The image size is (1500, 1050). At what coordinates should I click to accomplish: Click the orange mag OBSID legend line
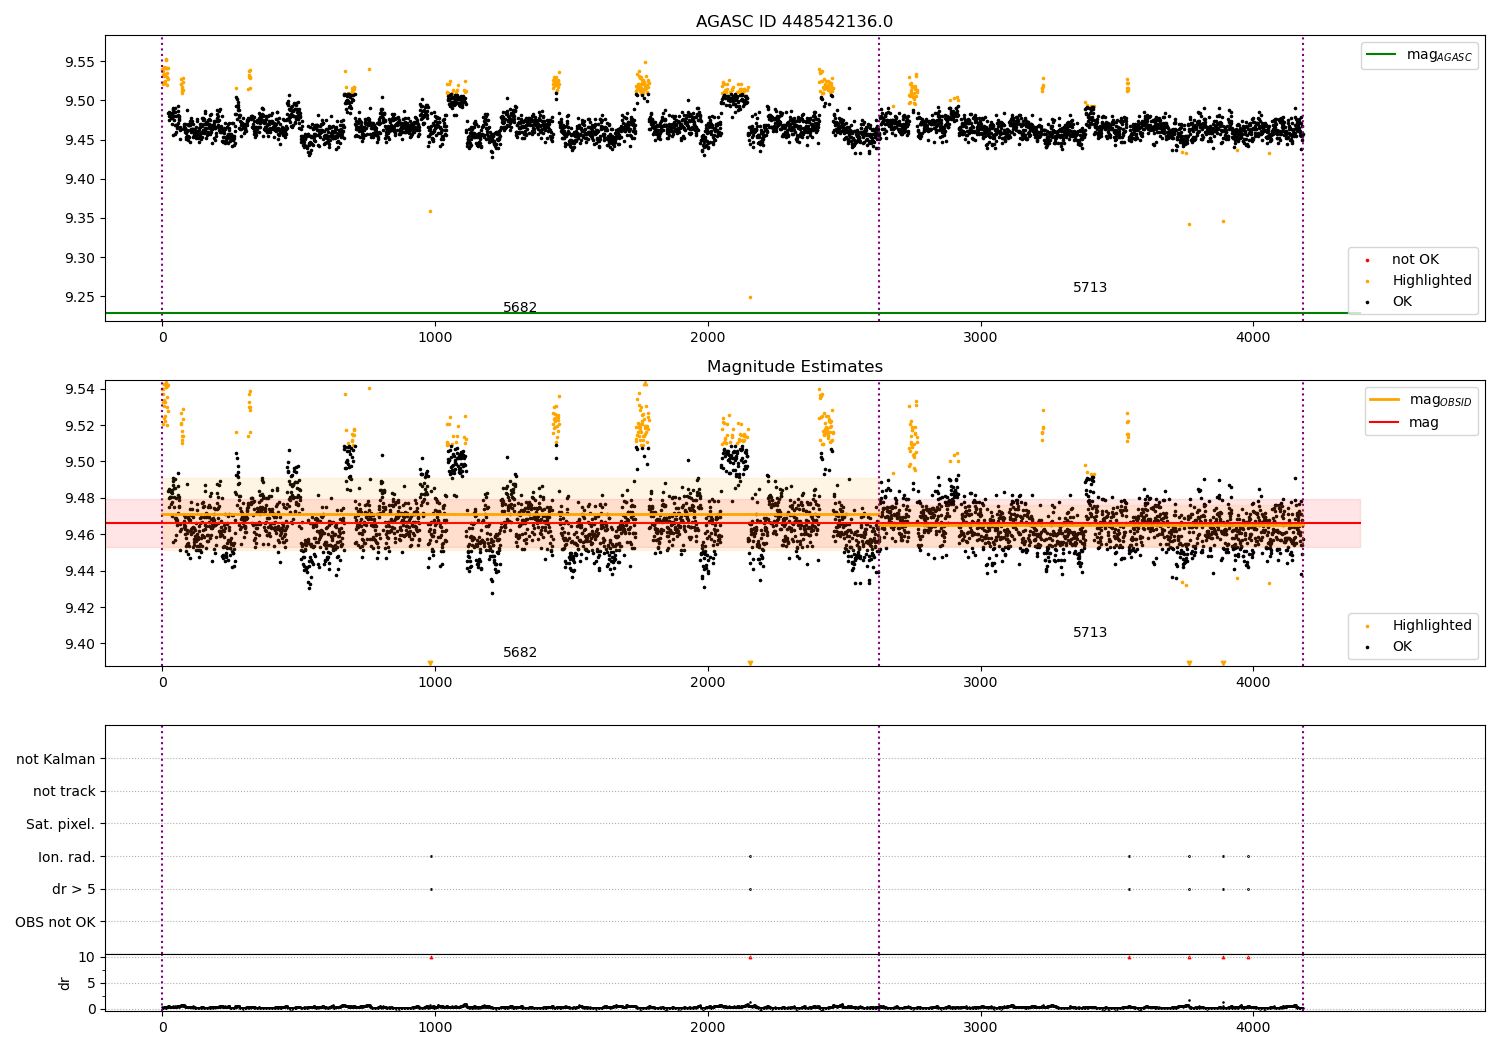[x=1385, y=400]
